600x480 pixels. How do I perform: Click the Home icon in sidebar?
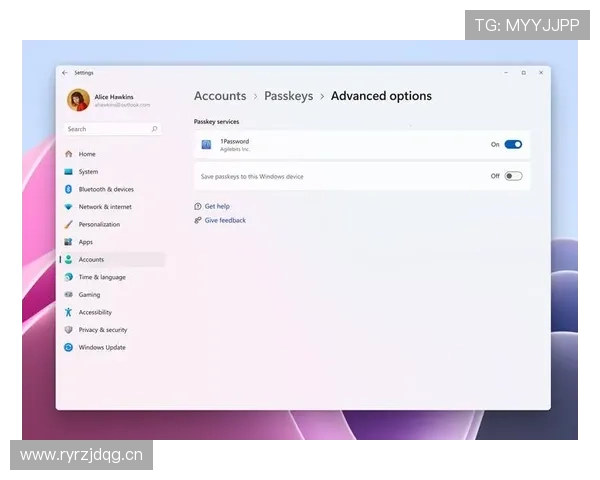coord(68,154)
